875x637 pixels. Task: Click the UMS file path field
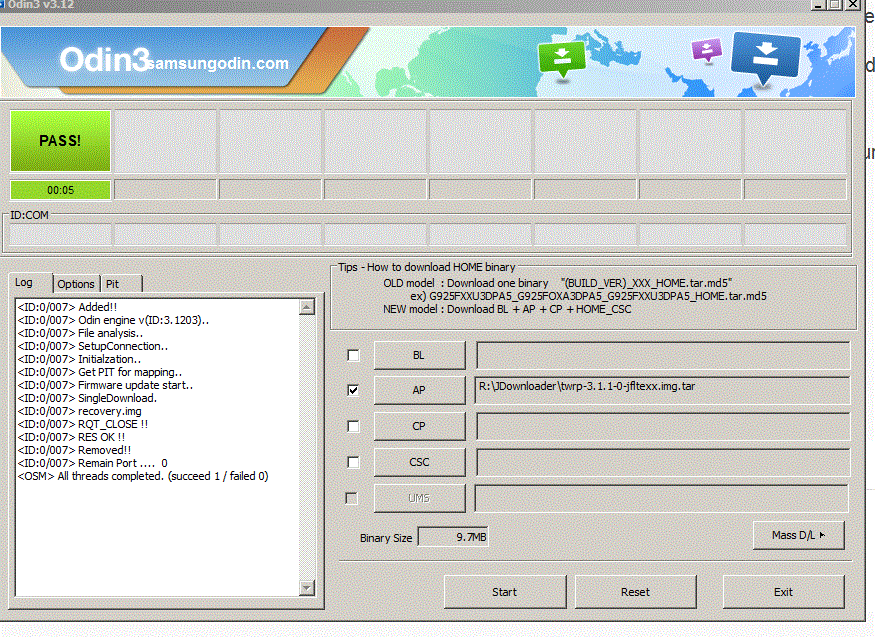click(662, 498)
